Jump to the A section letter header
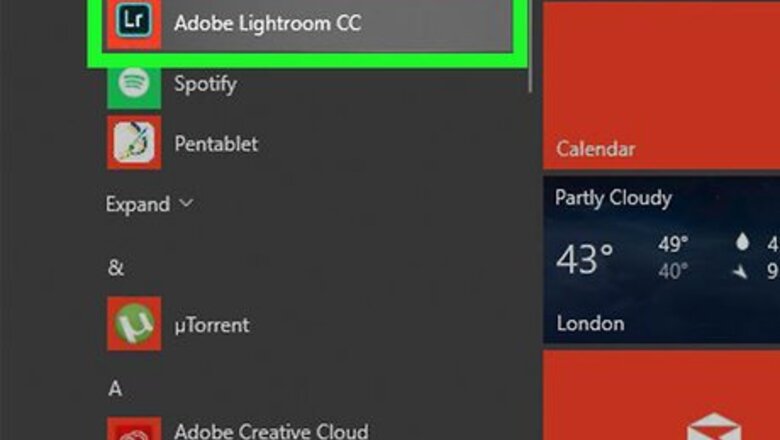Viewport: 780px width, 440px height. pos(115,387)
